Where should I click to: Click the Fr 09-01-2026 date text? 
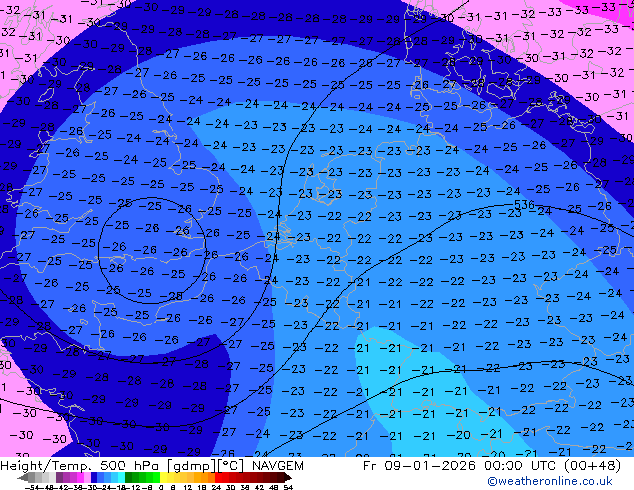pos(419,466)
